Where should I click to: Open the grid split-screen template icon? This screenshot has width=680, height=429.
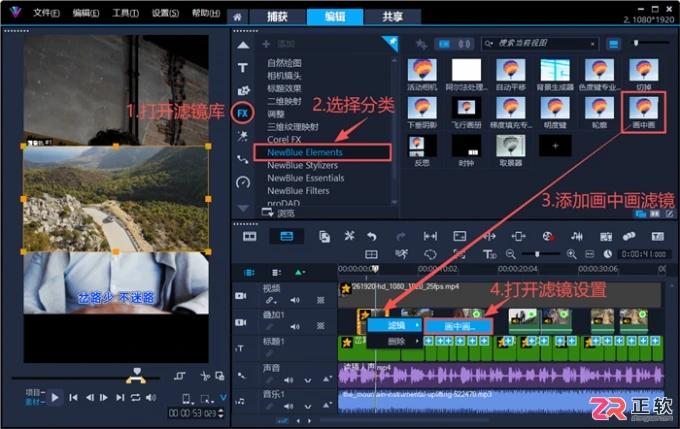tap(372, 254)
